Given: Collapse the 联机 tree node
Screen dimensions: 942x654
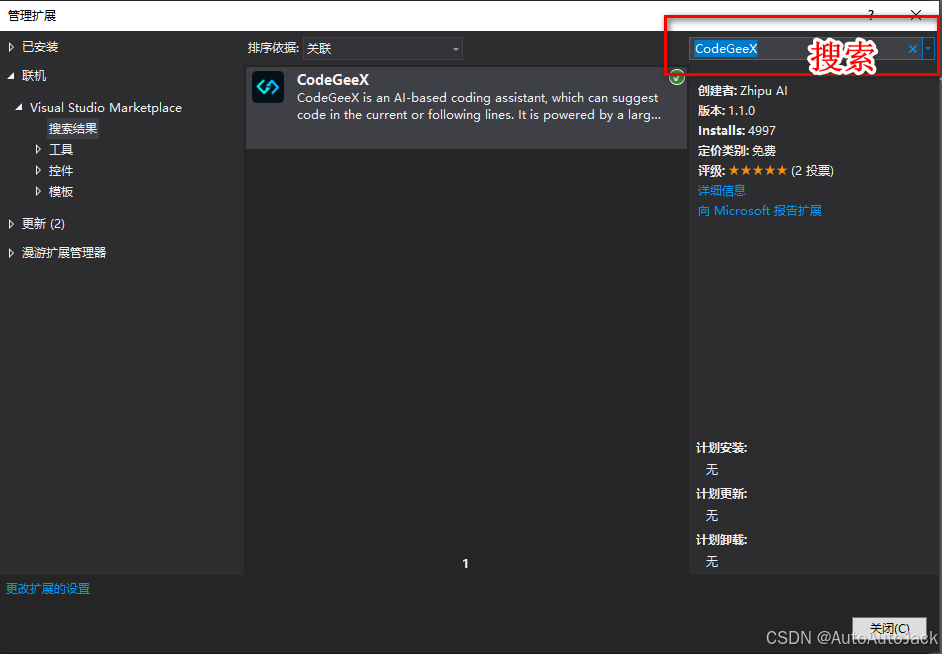Looking at the screenshot, I should point(11,76).
